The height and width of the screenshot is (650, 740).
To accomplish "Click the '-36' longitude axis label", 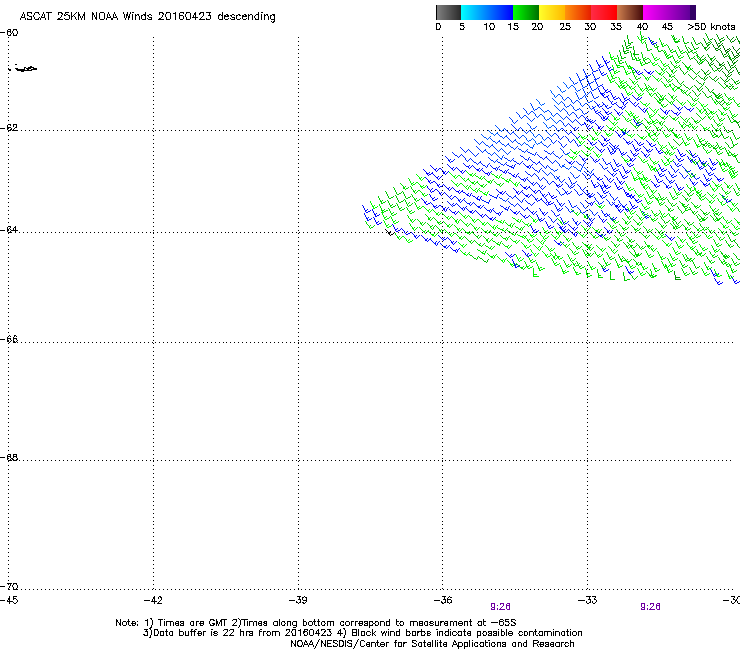I will (443, 600).
